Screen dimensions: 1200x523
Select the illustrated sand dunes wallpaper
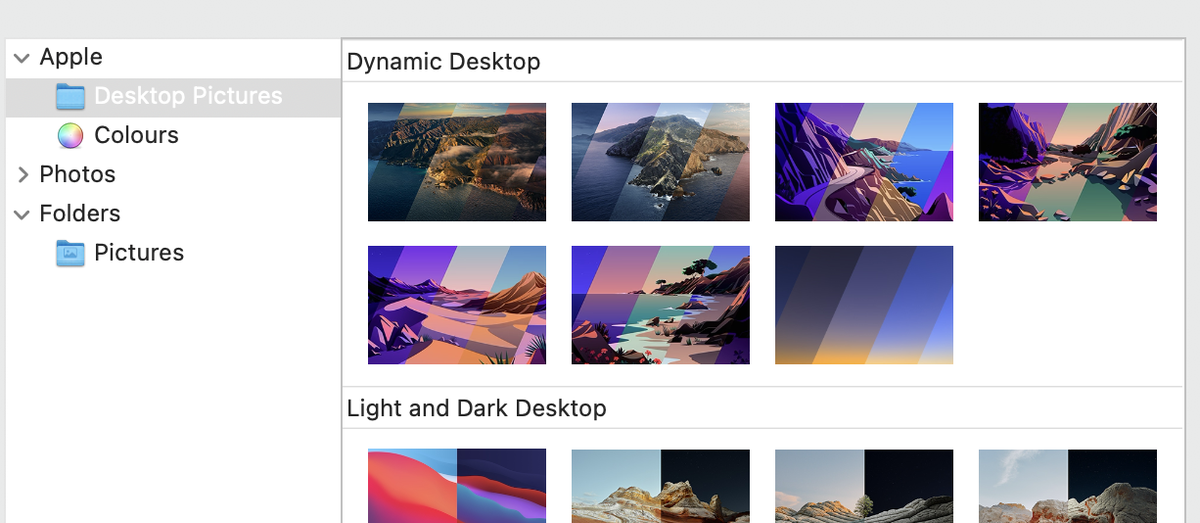(x=457, y=305)
